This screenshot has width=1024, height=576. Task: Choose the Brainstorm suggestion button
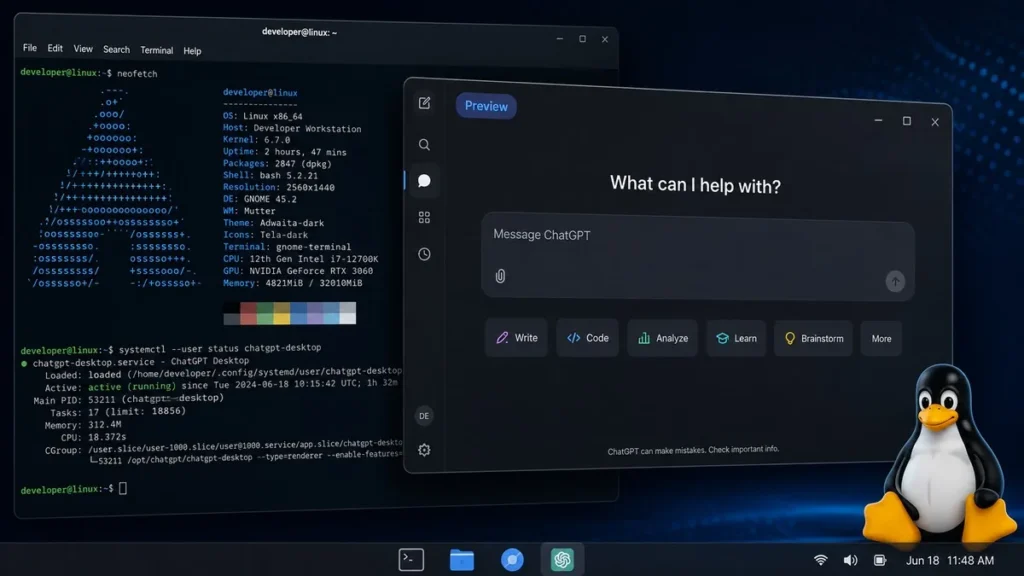(814, 338)
